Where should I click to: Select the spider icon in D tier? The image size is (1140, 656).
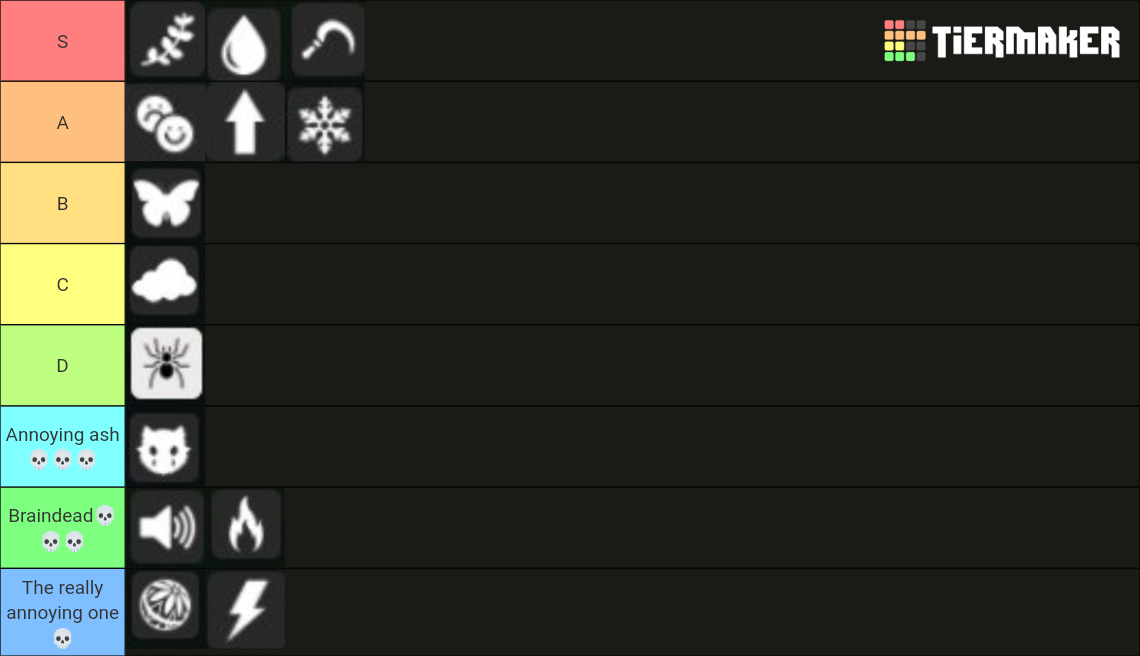(x=166, y=364)
